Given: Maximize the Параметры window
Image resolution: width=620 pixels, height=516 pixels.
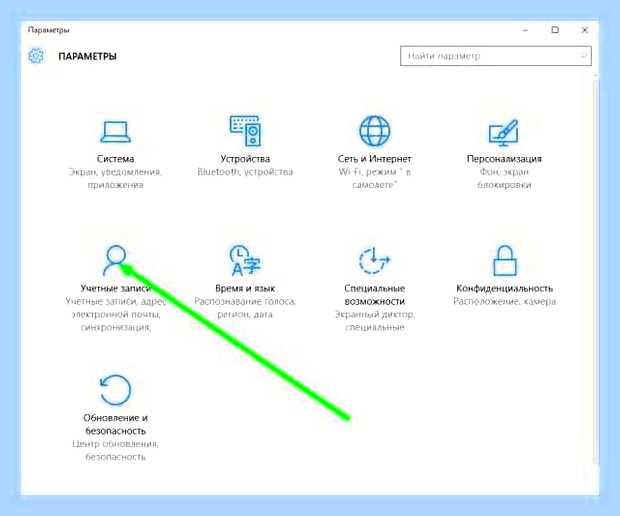Looking at the screenshot, I should pyautogui.click(x=555, y=30).
